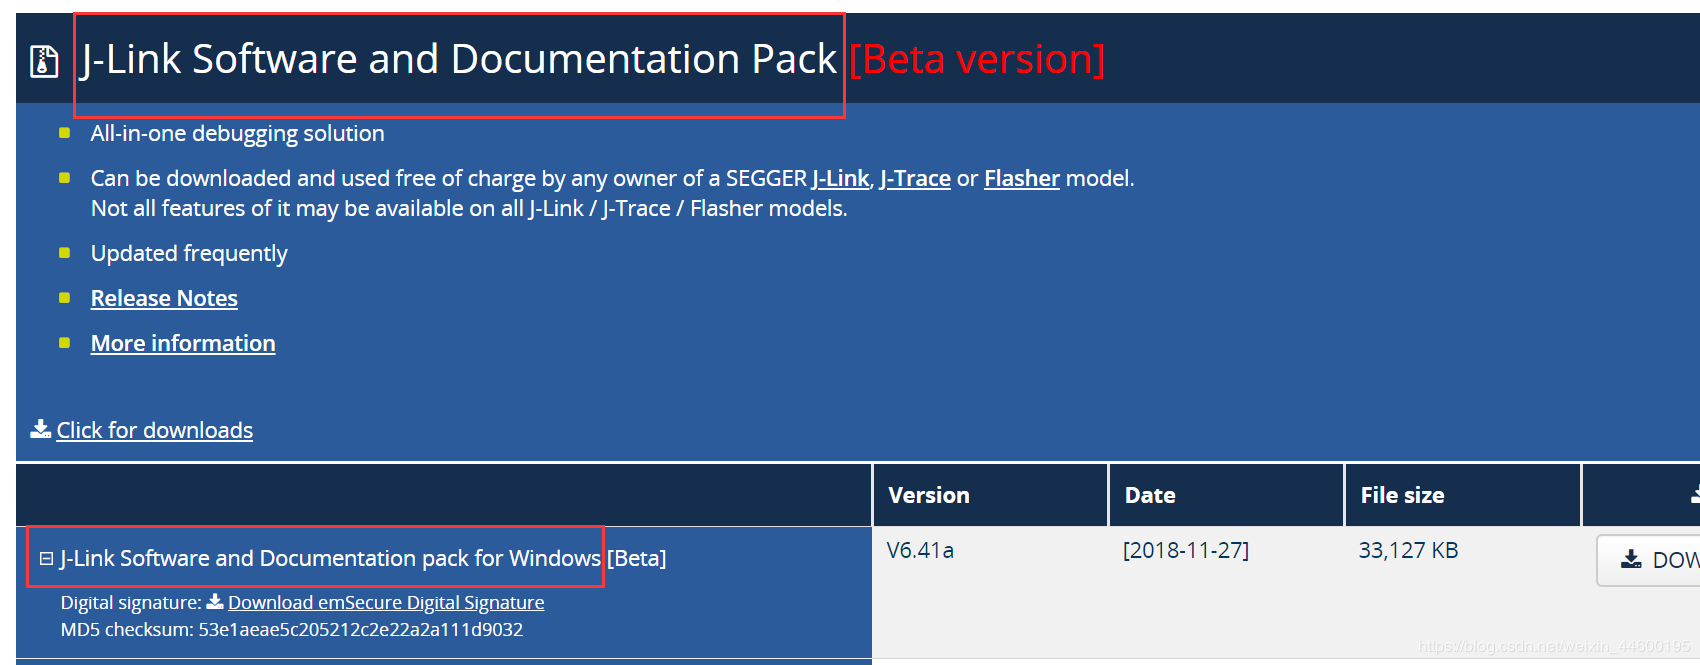Follow the Flasher hyperlink
Viewport: 1700px width, 665px height.
[x=1021, y=177]
